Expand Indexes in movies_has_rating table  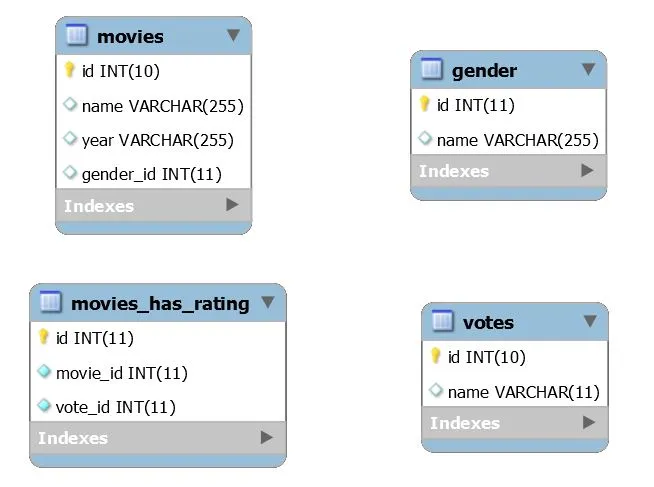click(x=266, y=437)
